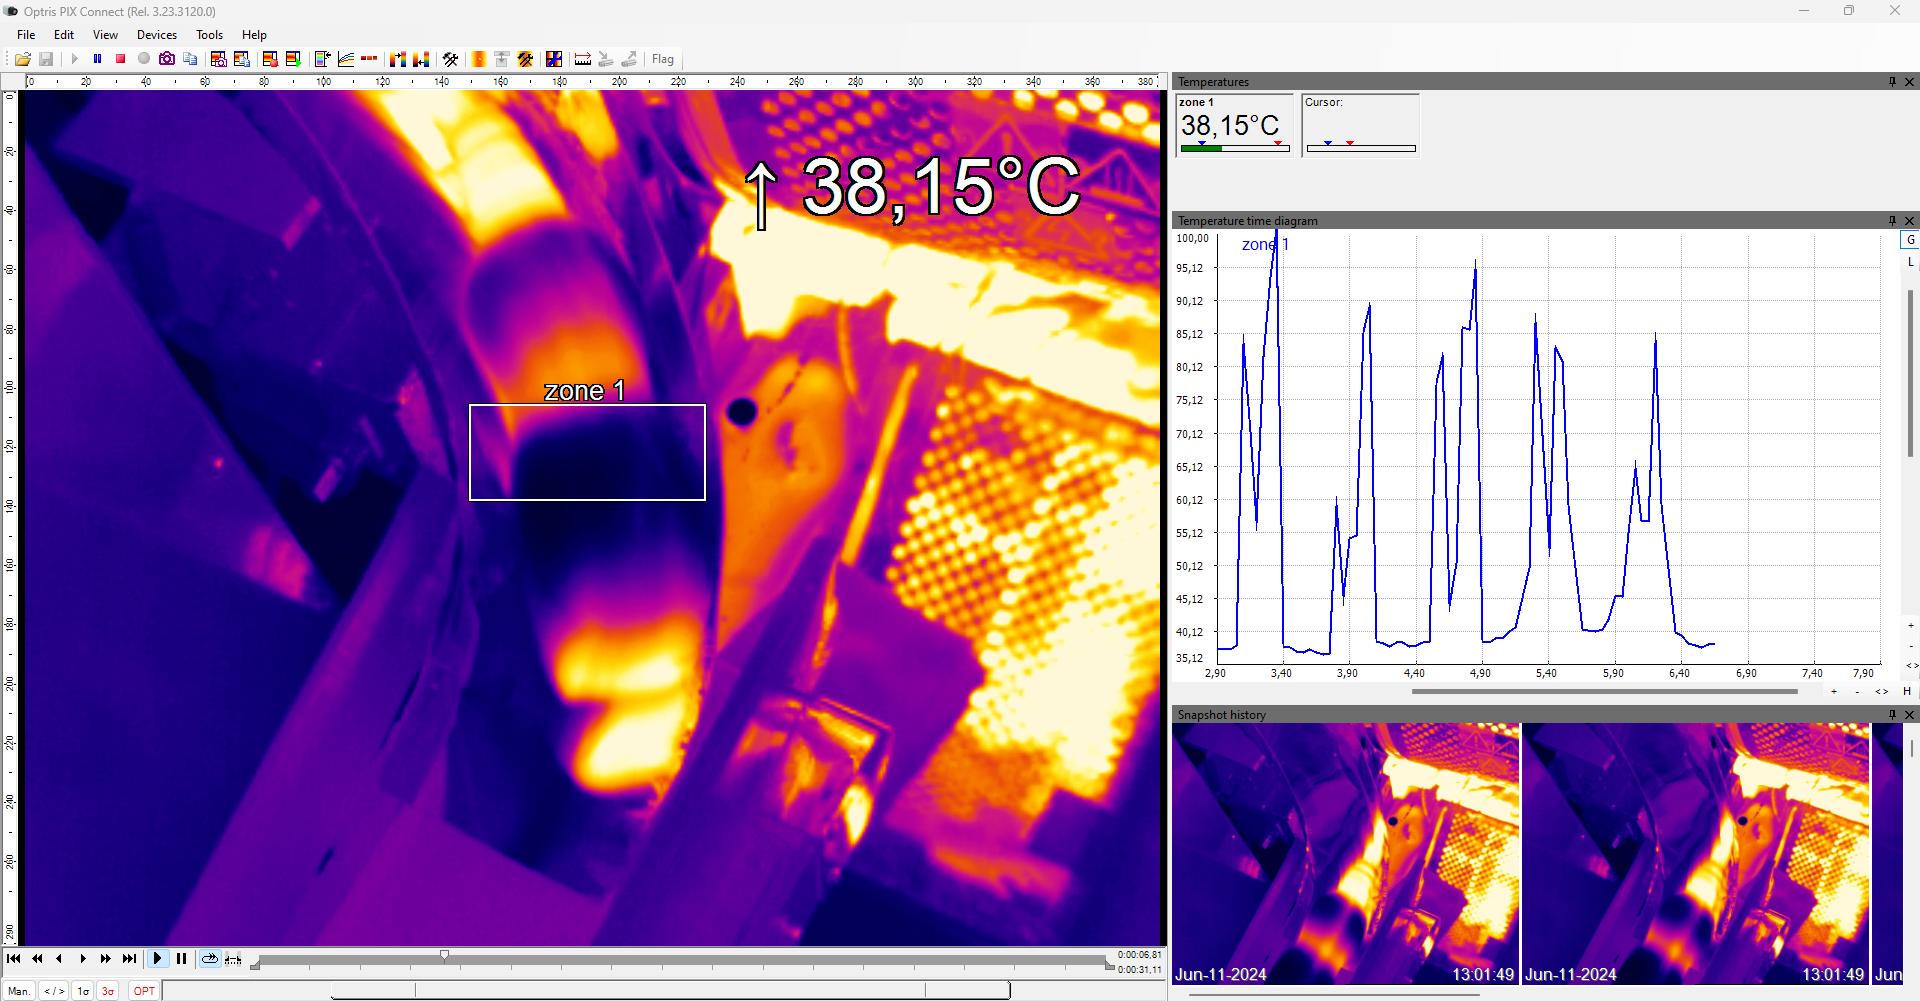Open the Tools menu
Screen dimensions: 1920x1001
click(208, 34)
